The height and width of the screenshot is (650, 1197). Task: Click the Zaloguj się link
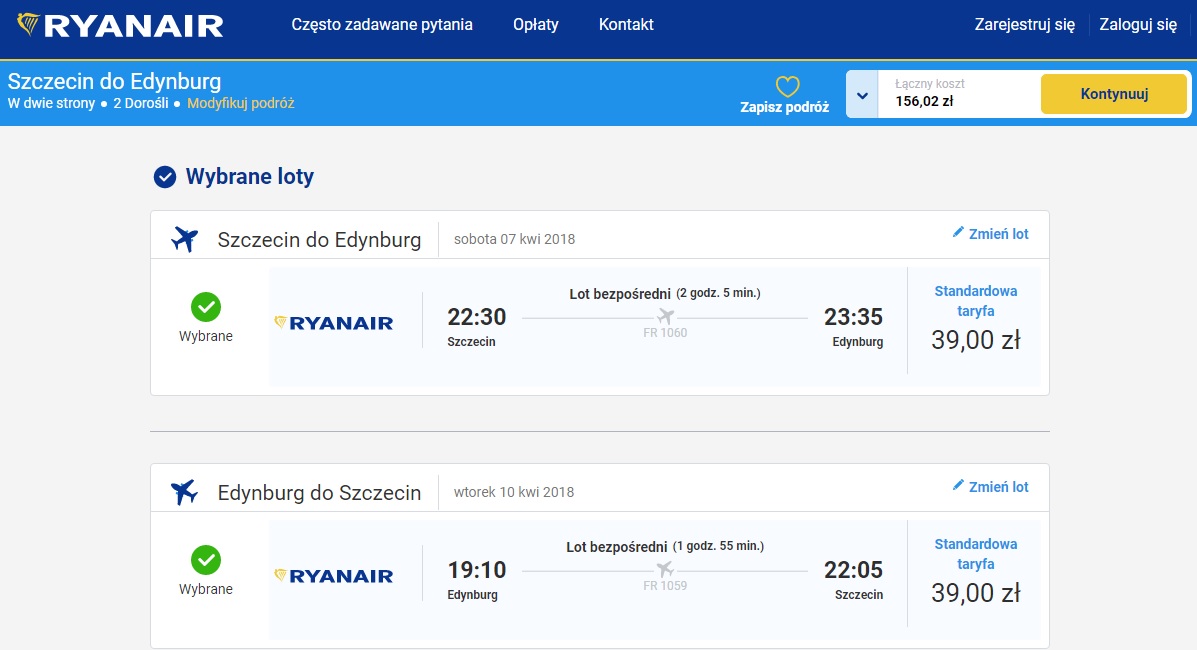coord(1137,24)
